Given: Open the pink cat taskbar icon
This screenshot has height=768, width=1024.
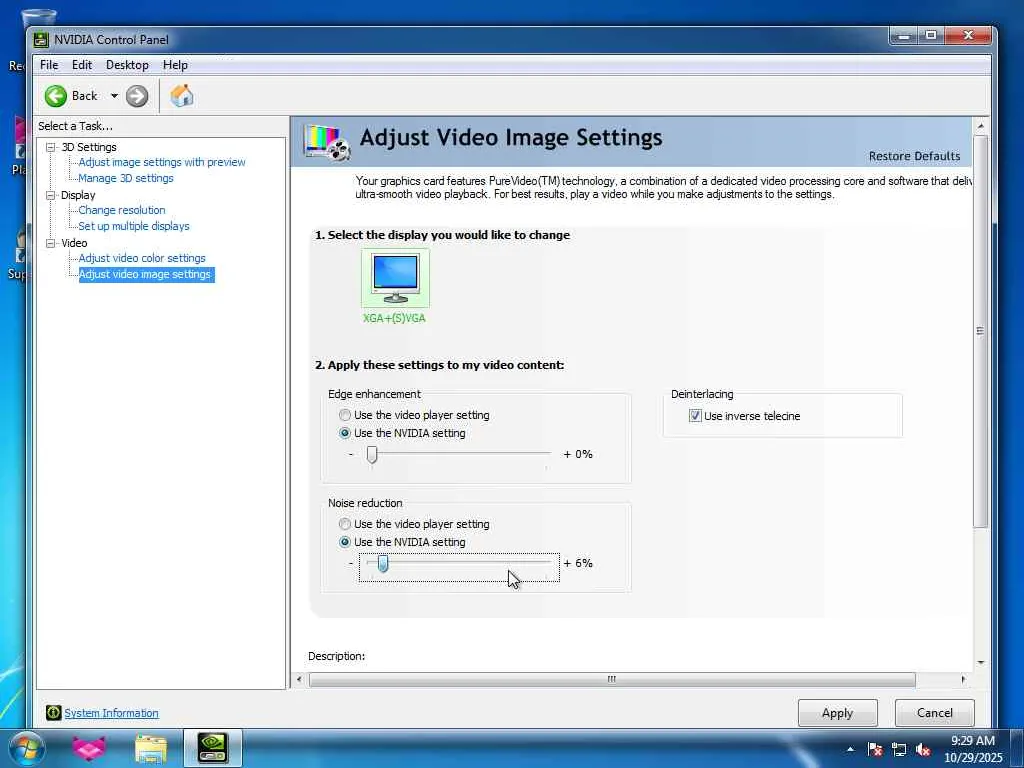Looking at the screenshot, I should coord(89,748).
